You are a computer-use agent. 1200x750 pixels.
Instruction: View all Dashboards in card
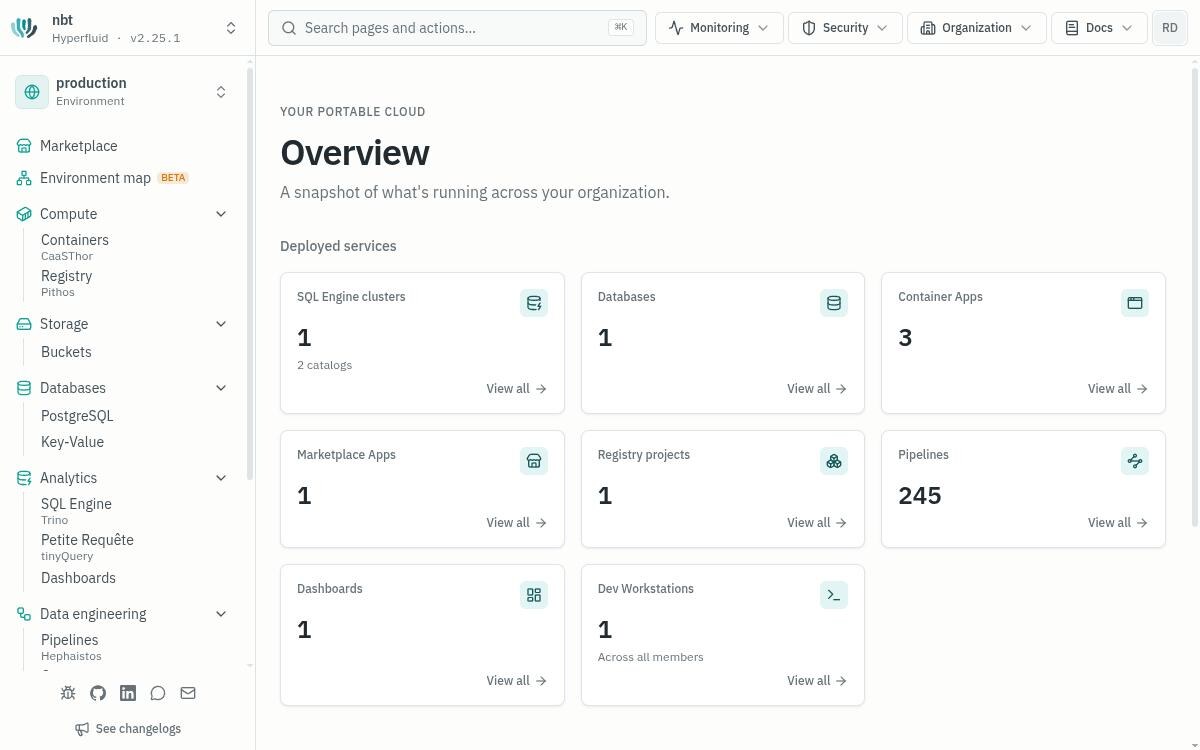[x=517, y=681]
